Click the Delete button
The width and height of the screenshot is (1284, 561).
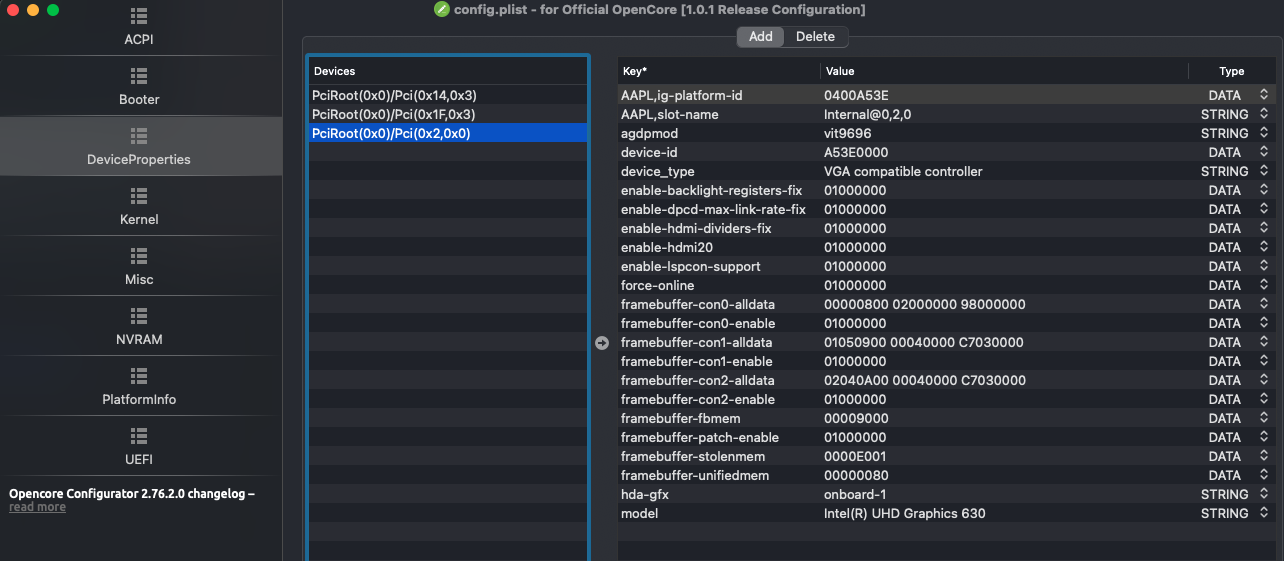tap(815, 37)
